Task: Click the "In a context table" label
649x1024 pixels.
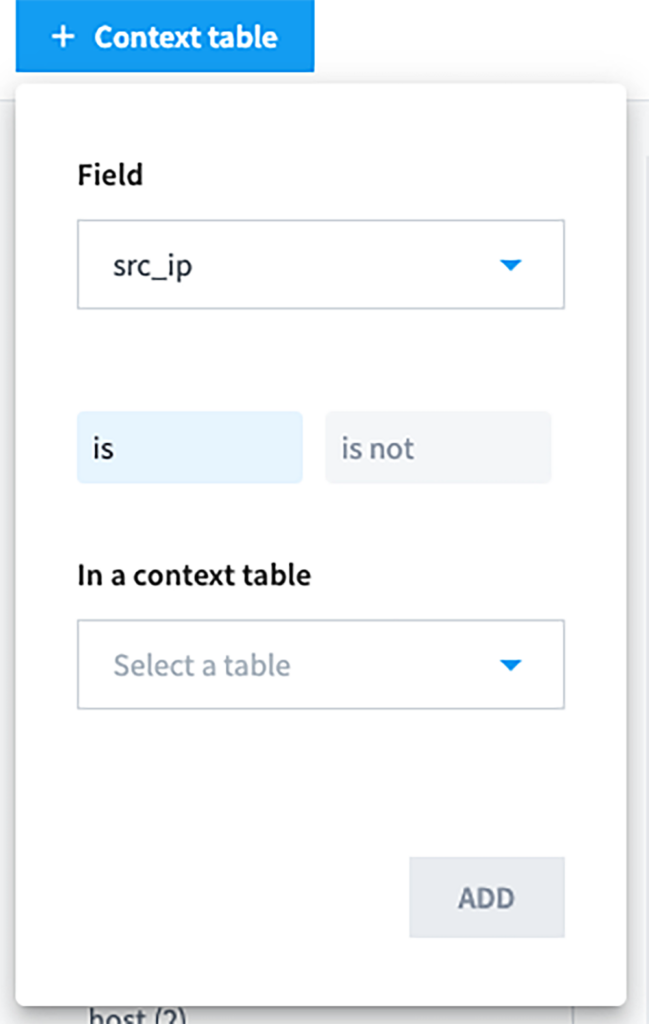Action: [x=194, y=575]
